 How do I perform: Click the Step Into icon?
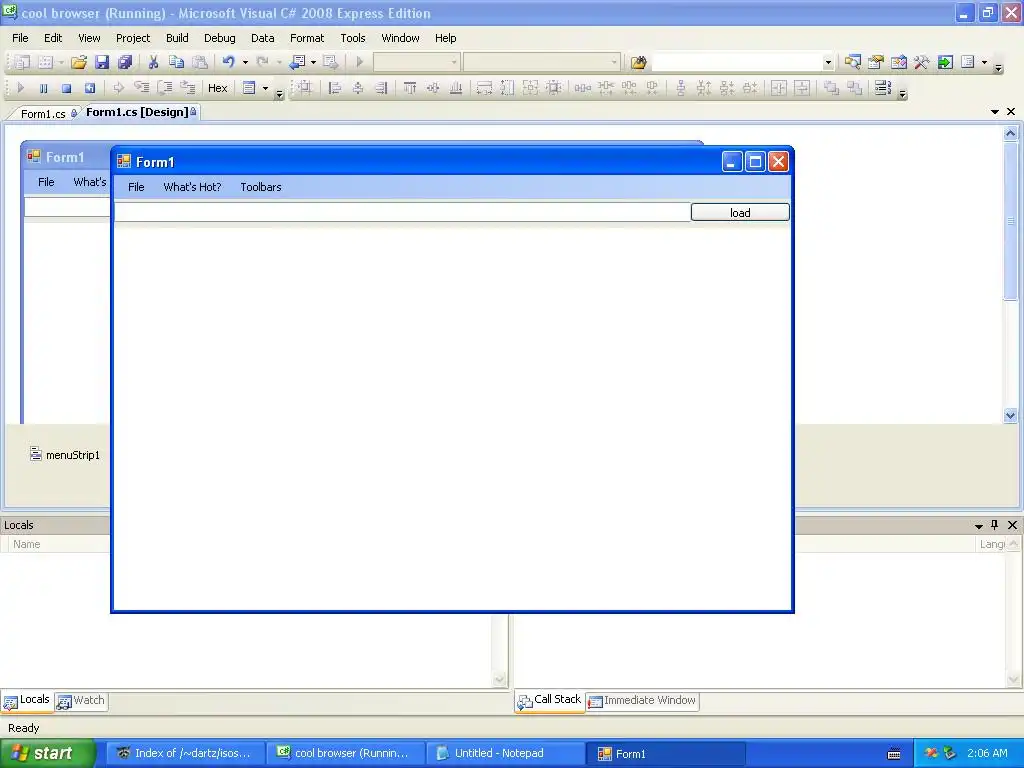coord(141,88)
